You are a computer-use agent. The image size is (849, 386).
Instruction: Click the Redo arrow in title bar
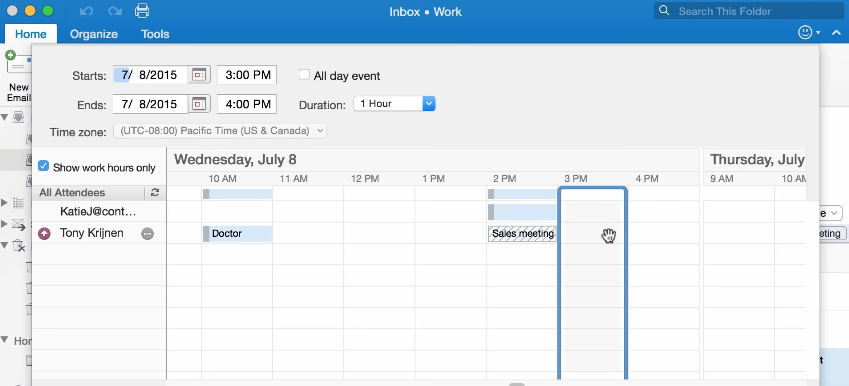(x=114, y=11)
